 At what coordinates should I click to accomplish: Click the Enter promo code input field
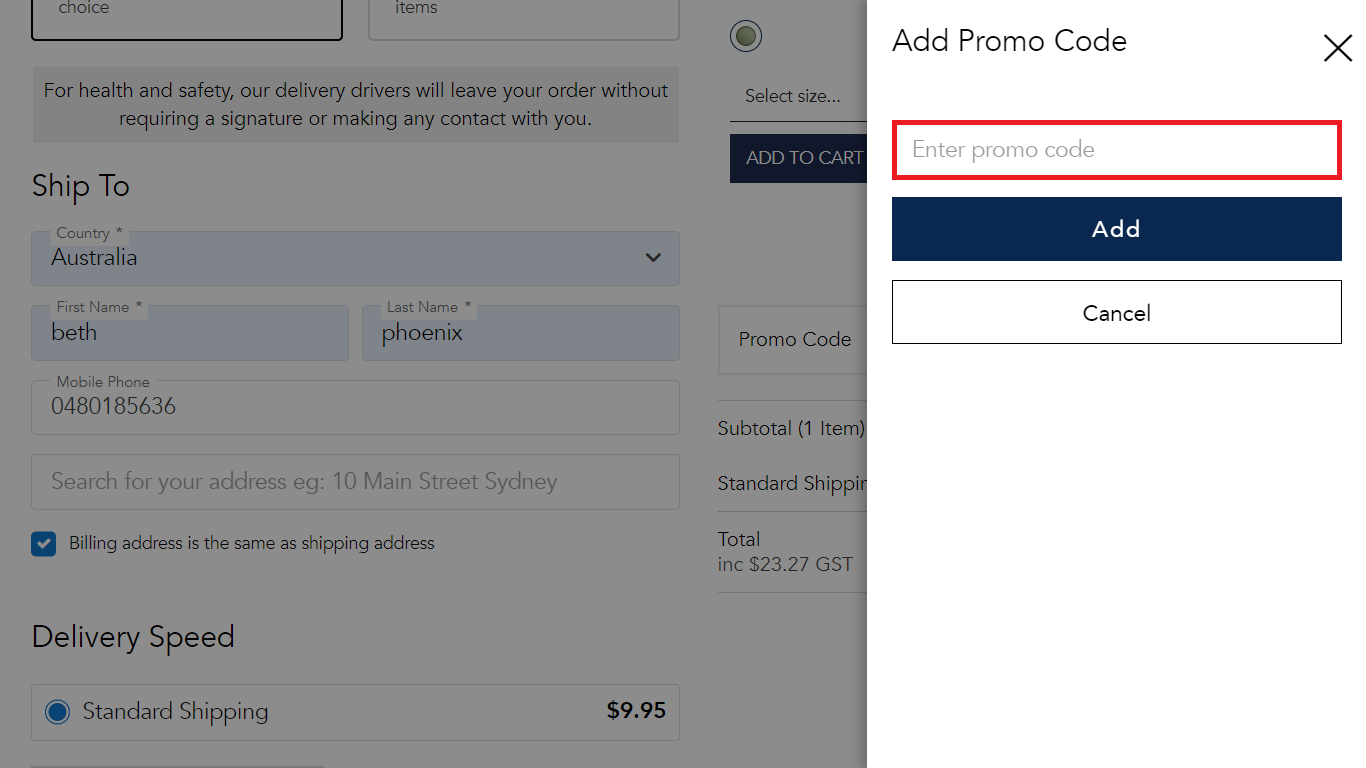pos(1116,149)
